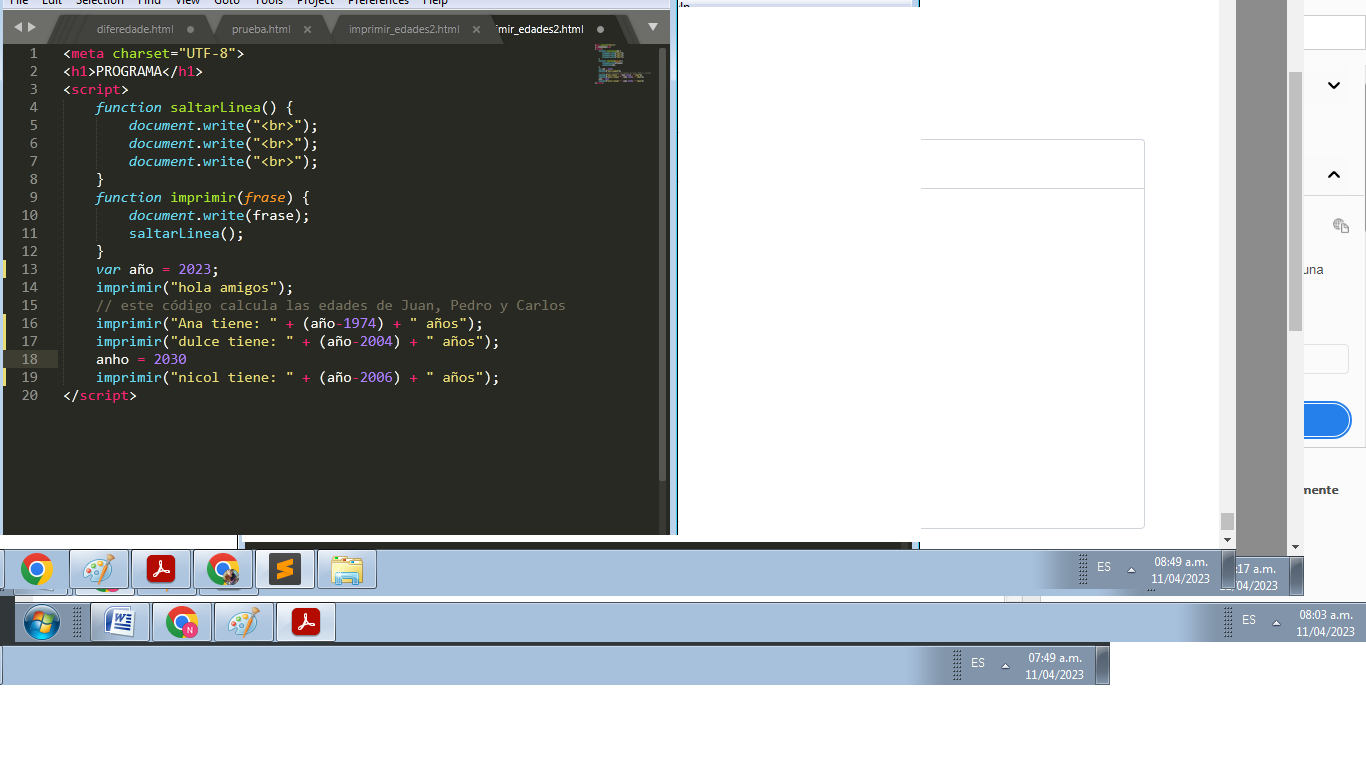
Task: Open Adobe Acrobat in the upper taskbar
Action: tap(161, 570)
